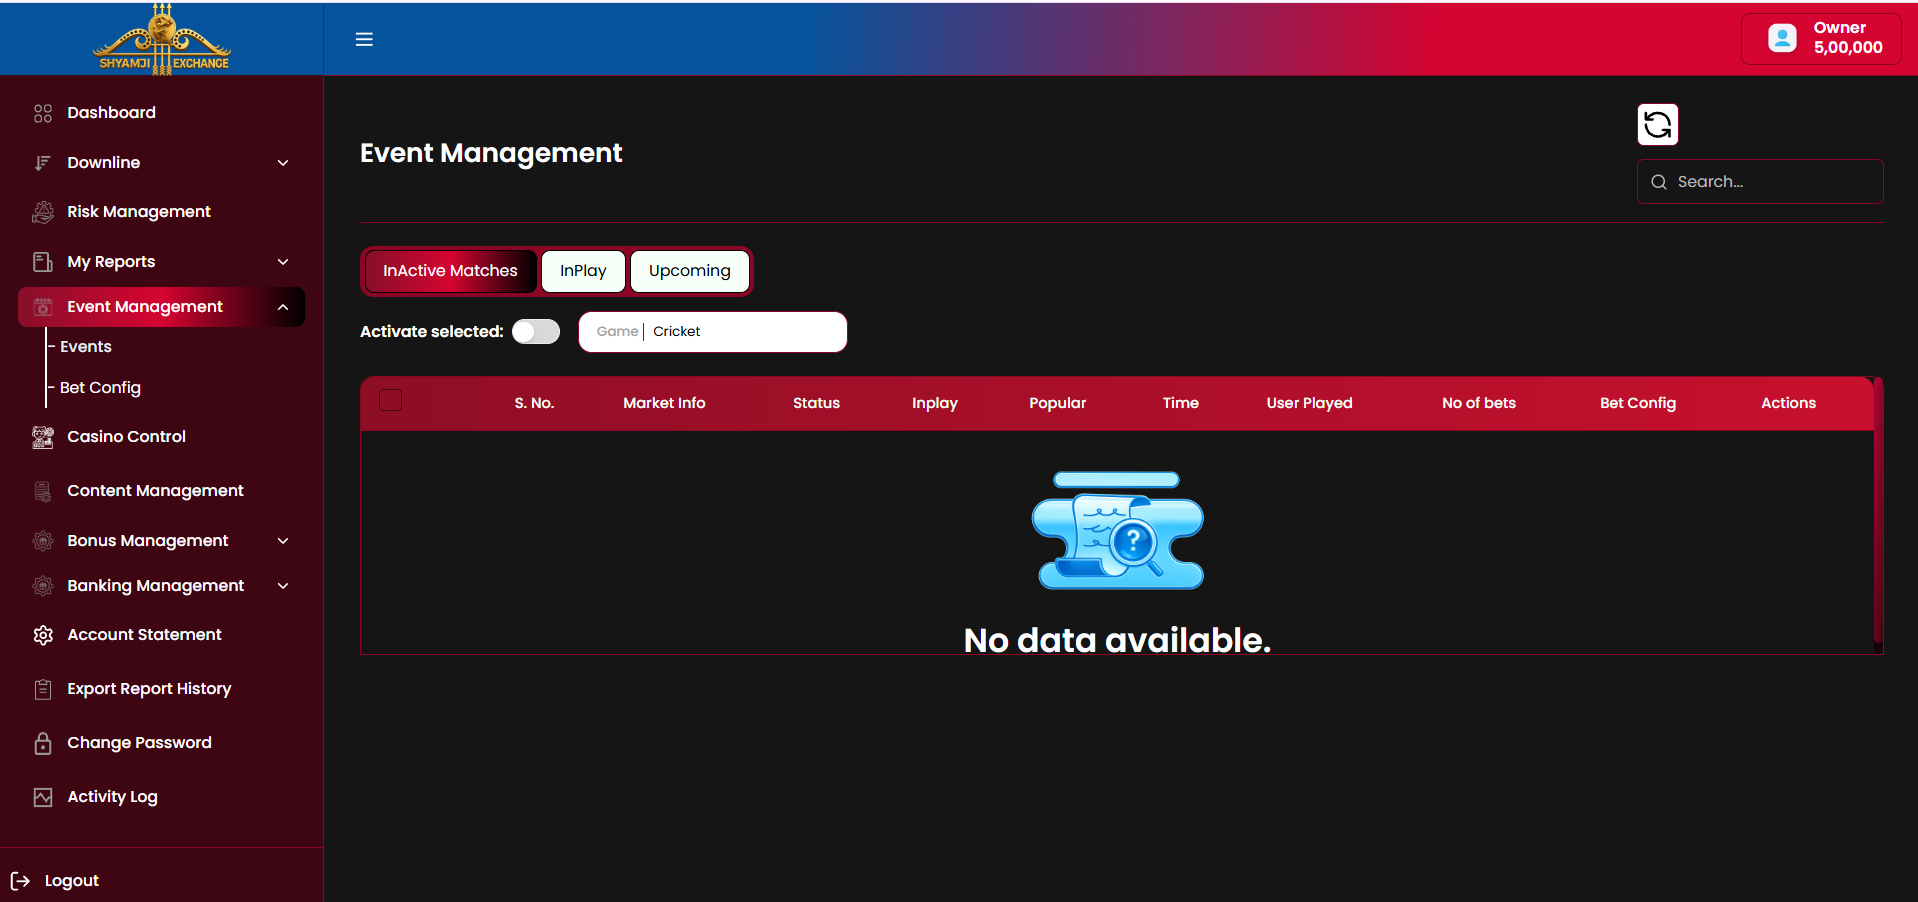Open the Game Cricket dropdown
1918x902 pixels.
[x=713, y=332]
